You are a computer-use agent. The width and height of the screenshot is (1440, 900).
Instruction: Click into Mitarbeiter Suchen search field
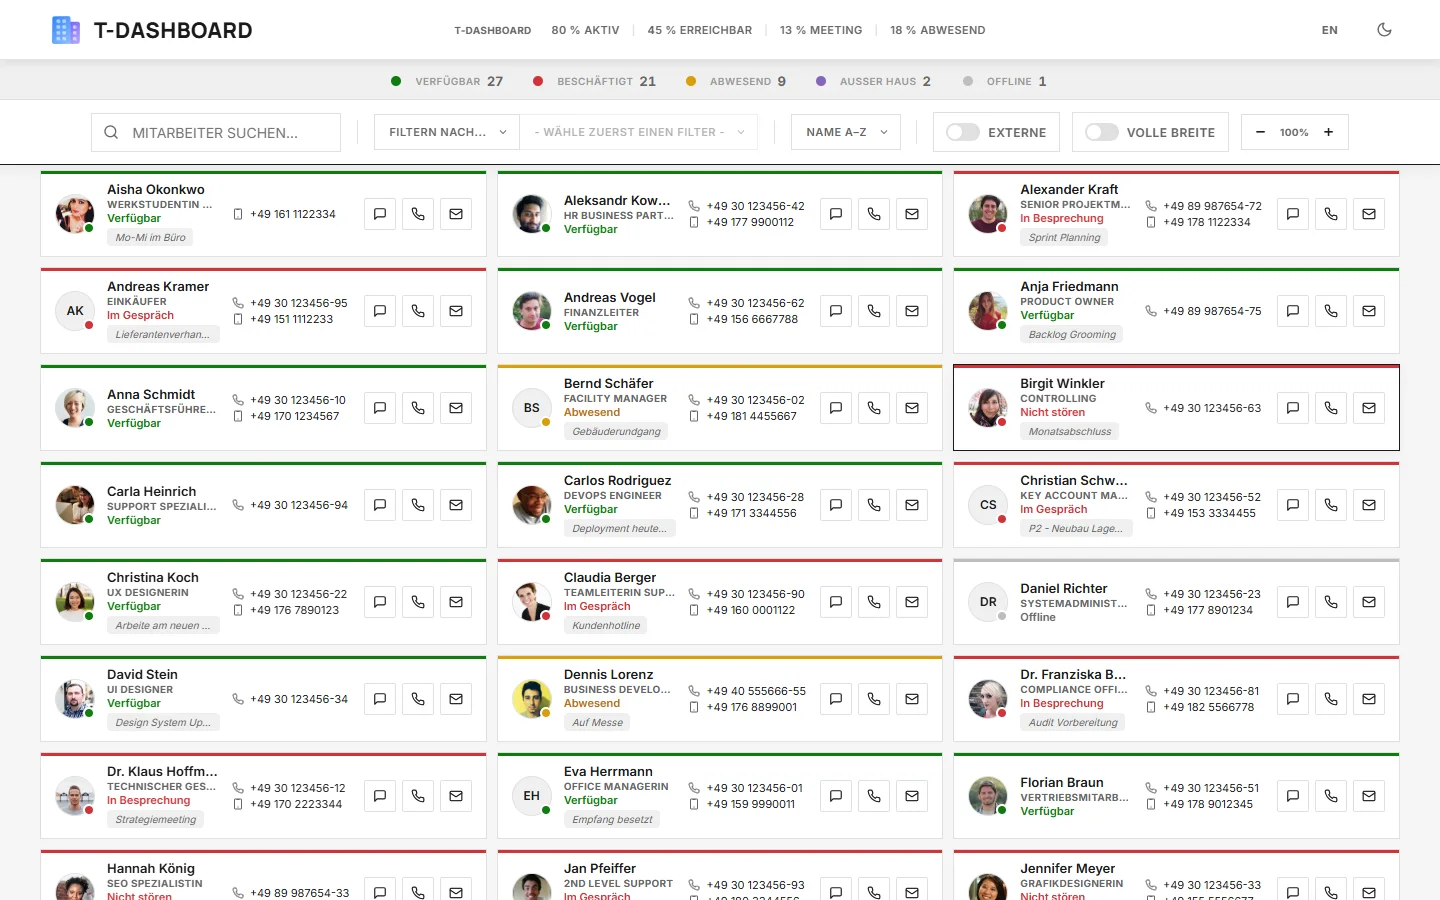[216, 132]
